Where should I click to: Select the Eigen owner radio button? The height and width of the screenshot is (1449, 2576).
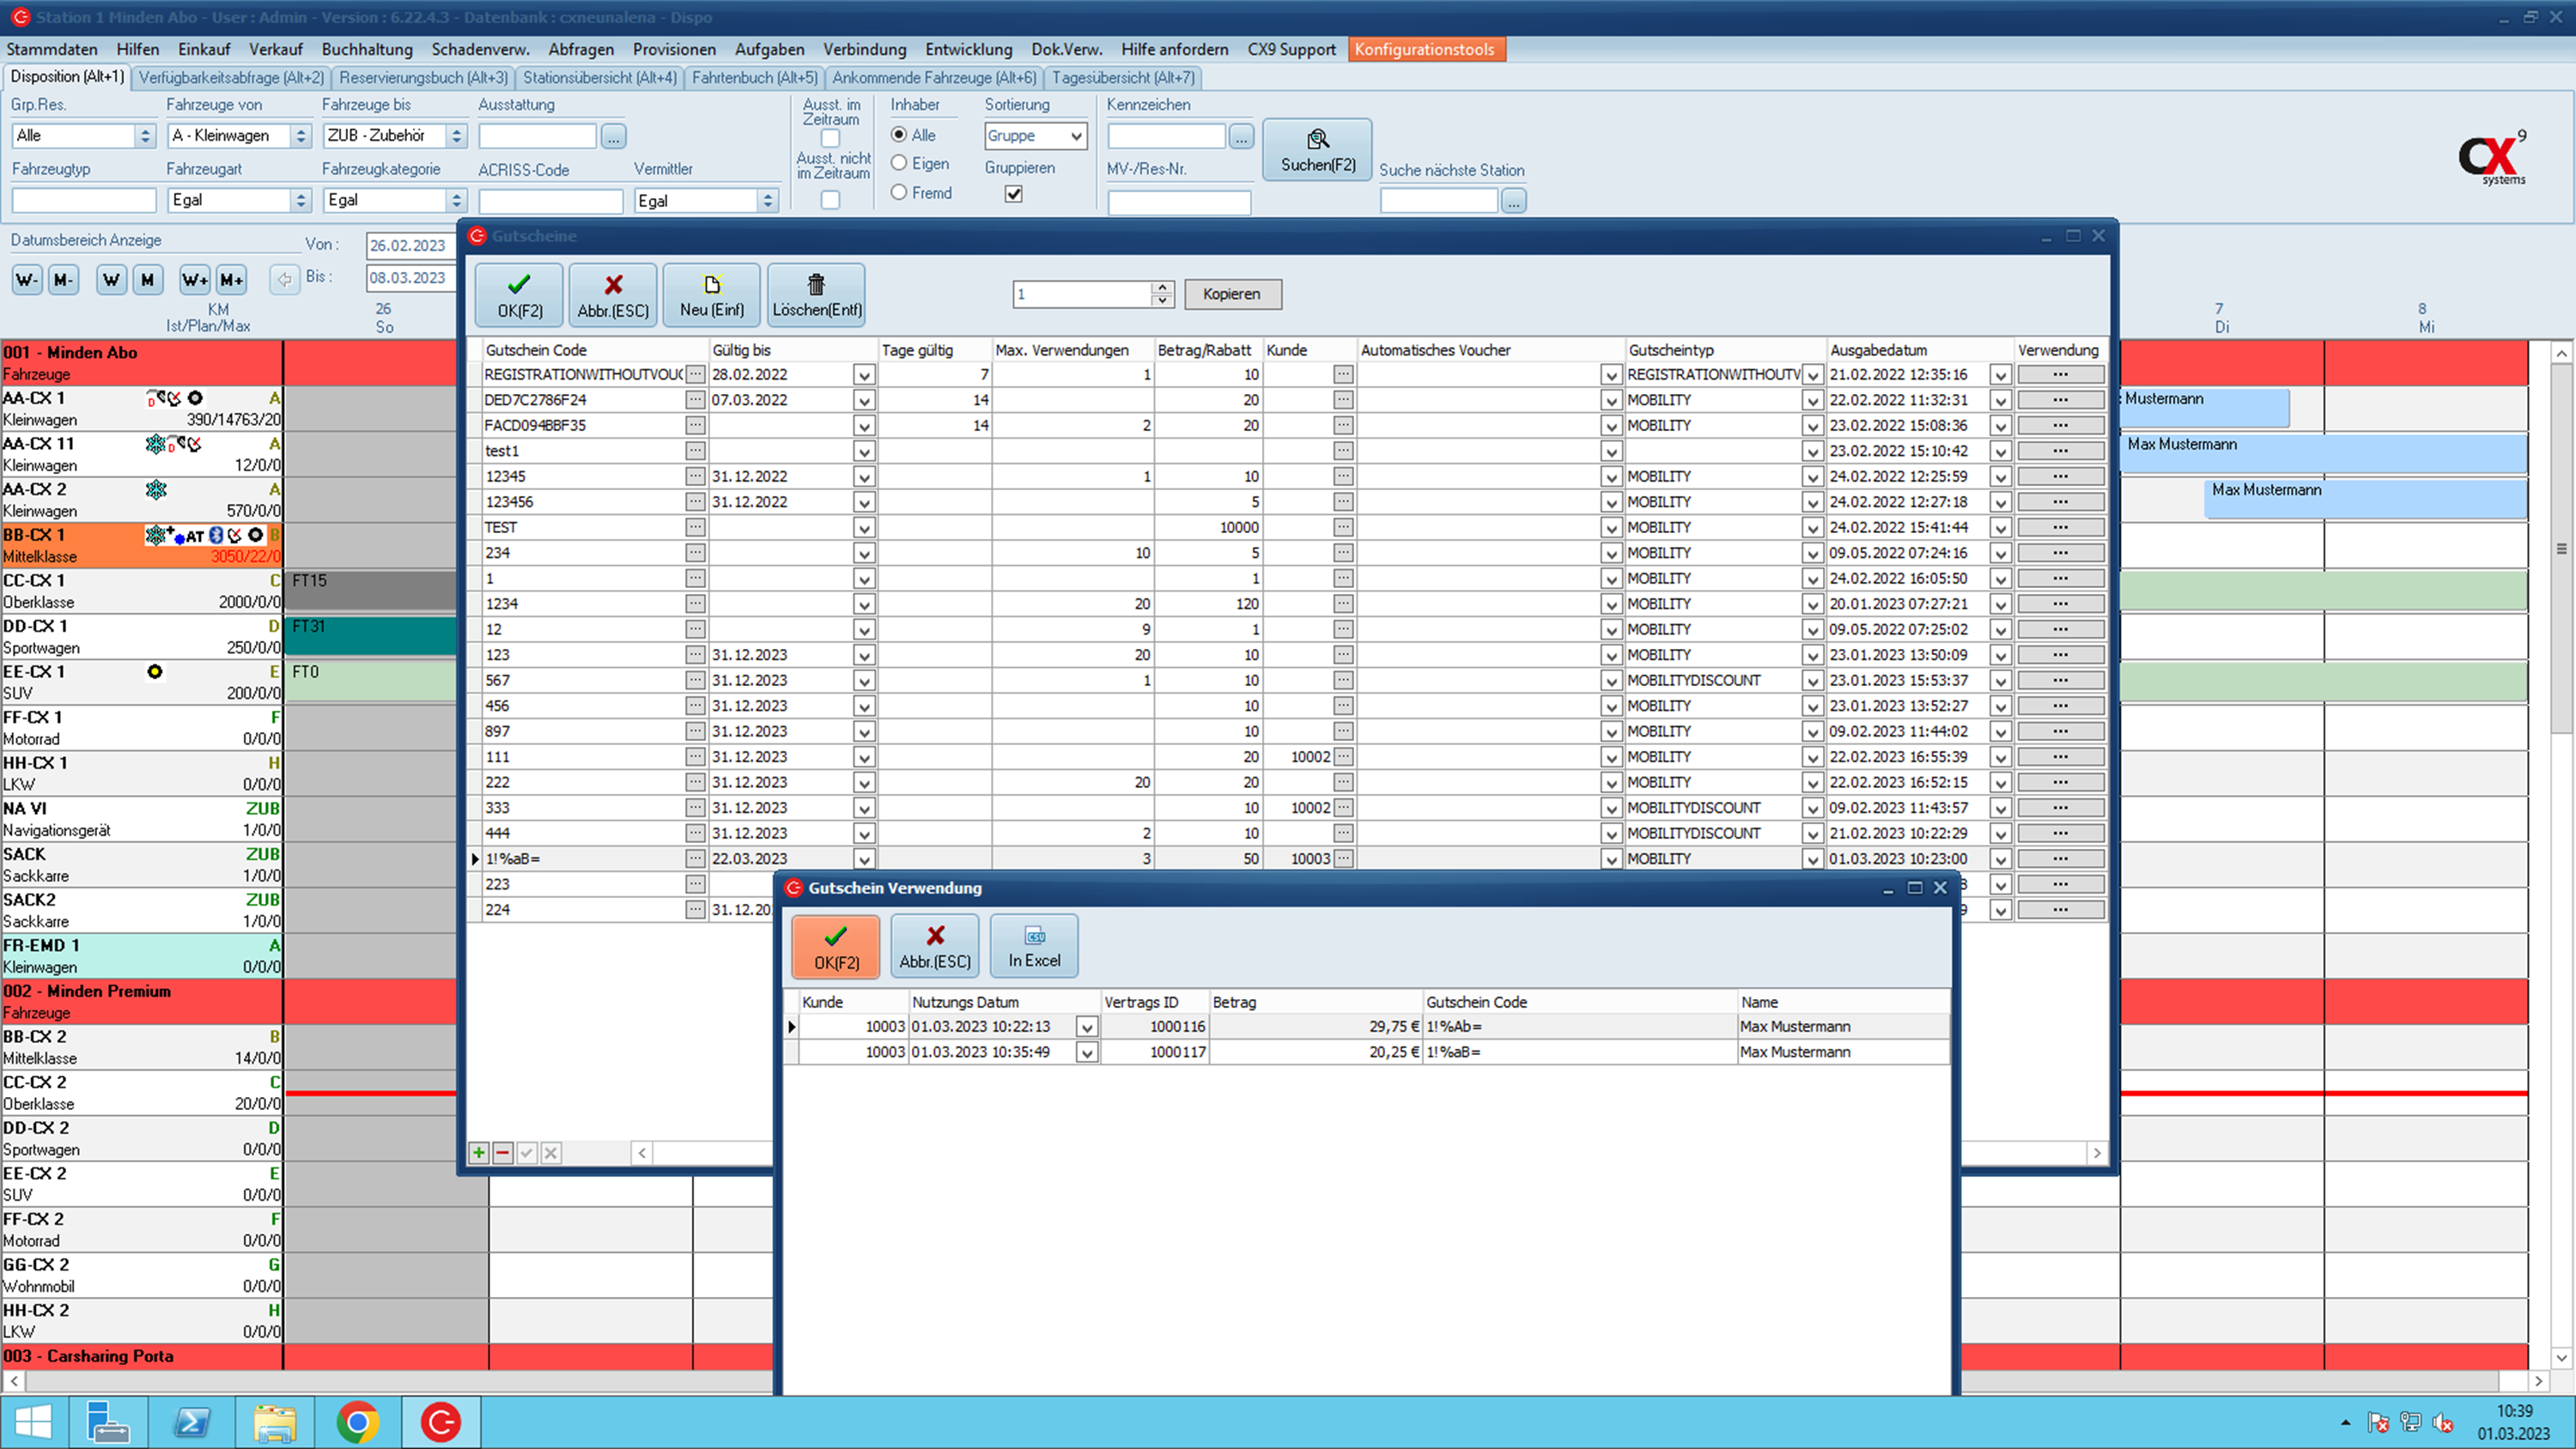click(x=899, y=163)
